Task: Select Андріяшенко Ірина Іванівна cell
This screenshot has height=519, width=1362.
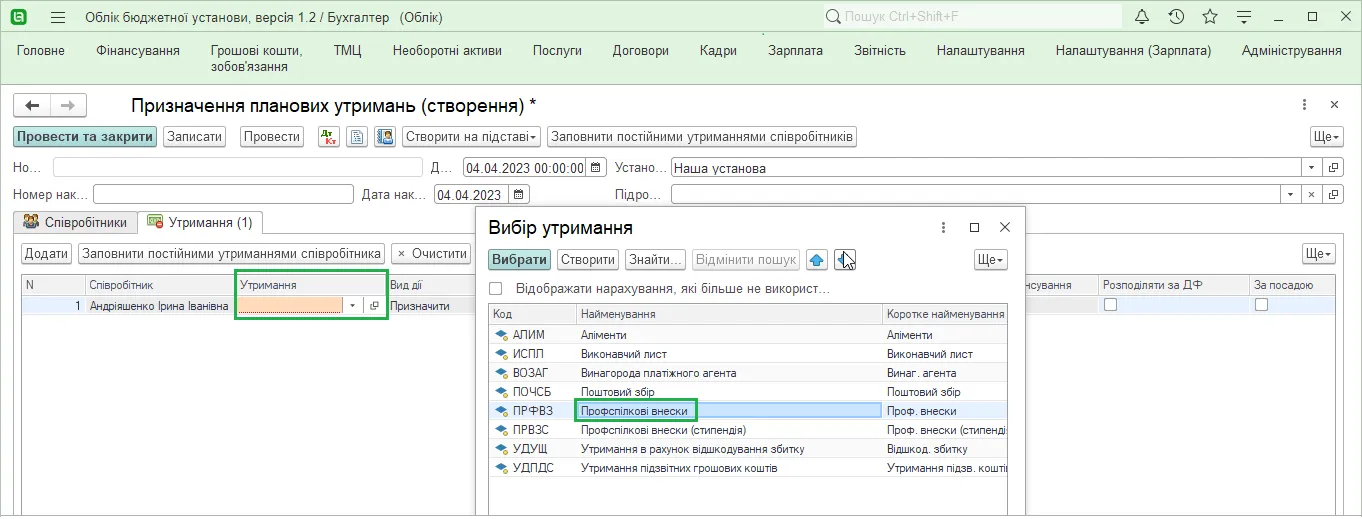Action: [159, 306]
